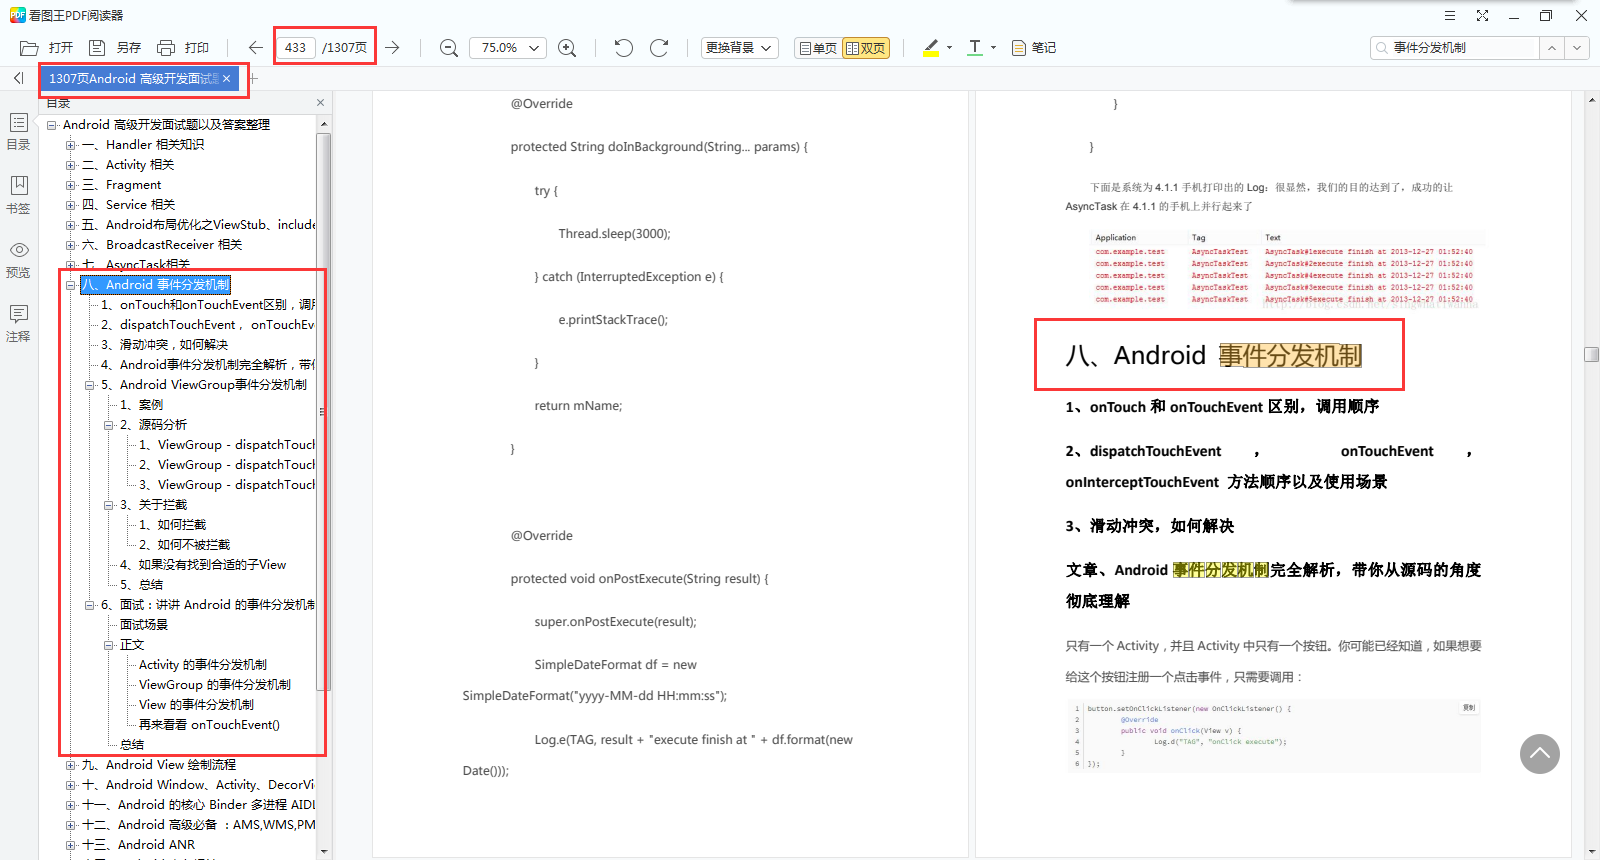Expand the 二、Activity 相关 node
The image size is (1600, 860).
point(71,165)
